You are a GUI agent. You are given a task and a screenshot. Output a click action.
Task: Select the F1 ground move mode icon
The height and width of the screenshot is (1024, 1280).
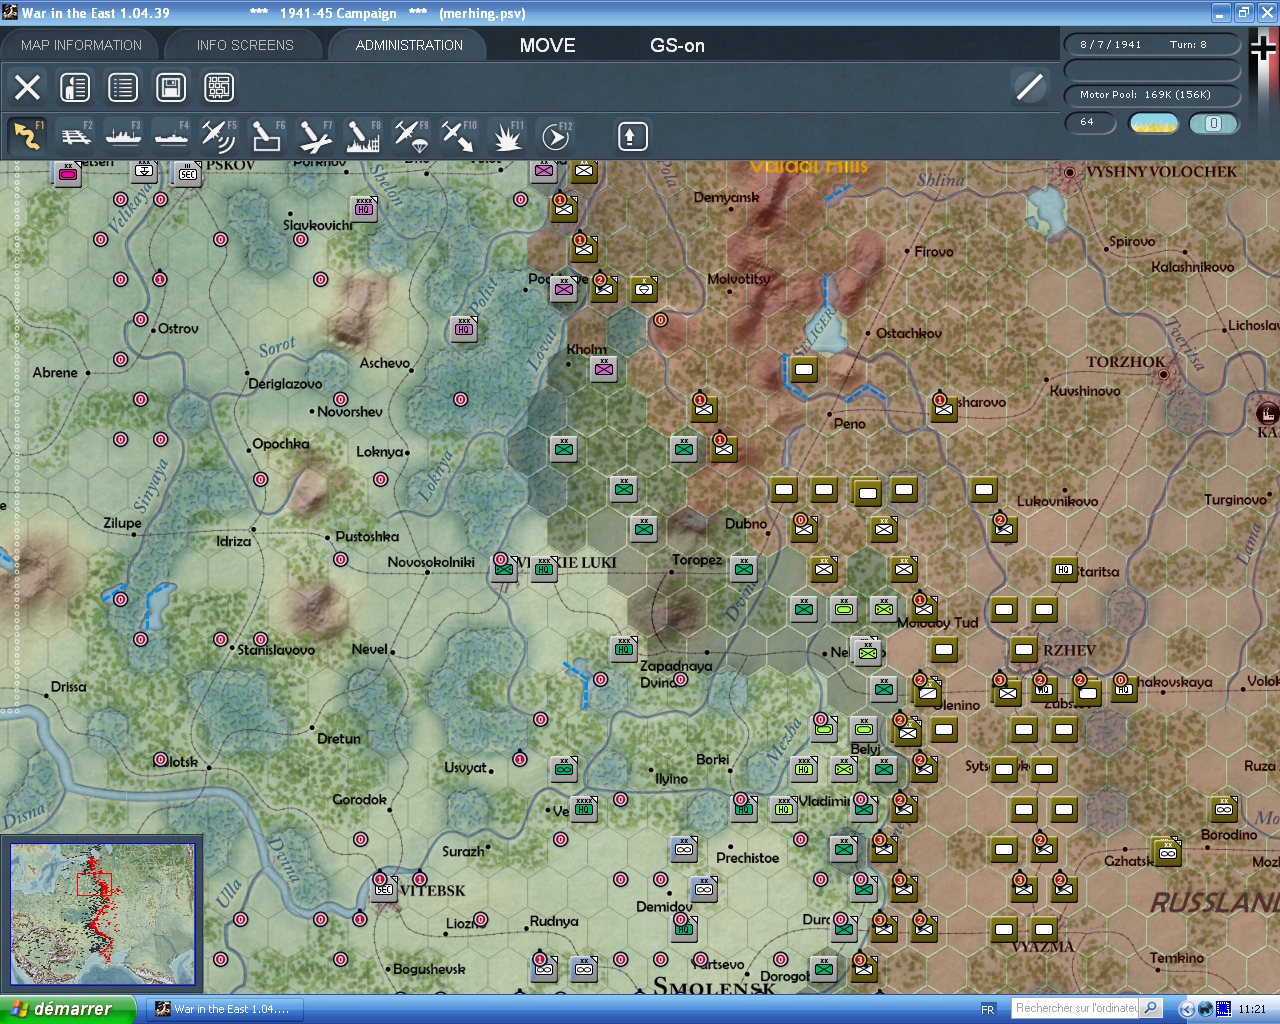(27, 136)
